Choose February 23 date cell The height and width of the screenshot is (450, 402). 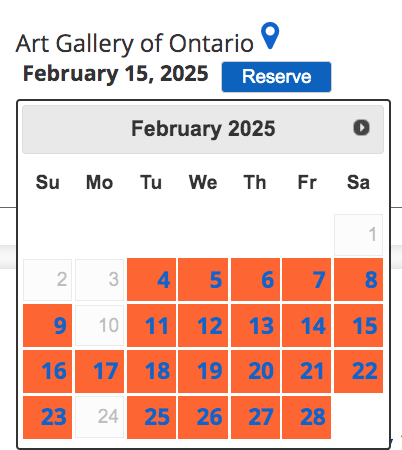47,417
